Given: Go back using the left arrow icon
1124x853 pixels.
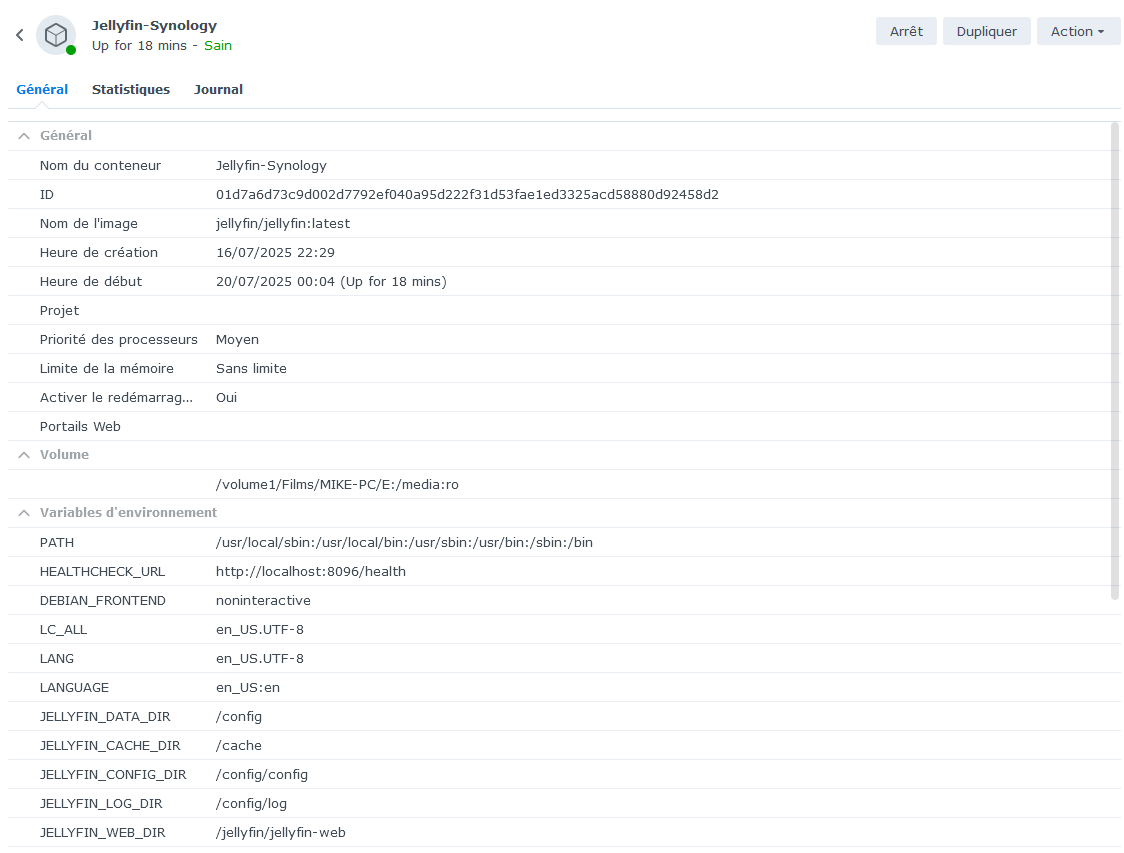Looking at the screenshot, I should pyautogui.click(x=19, y=35).
